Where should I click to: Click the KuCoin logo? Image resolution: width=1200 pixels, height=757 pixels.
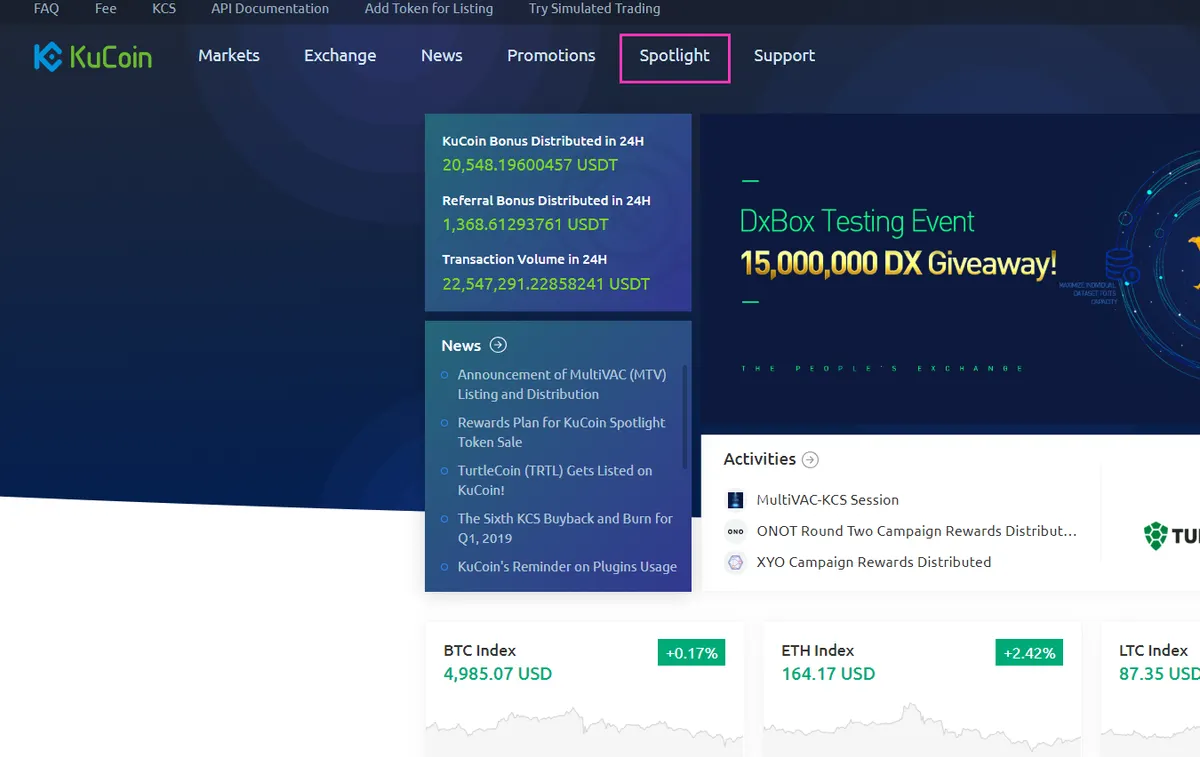93,57
